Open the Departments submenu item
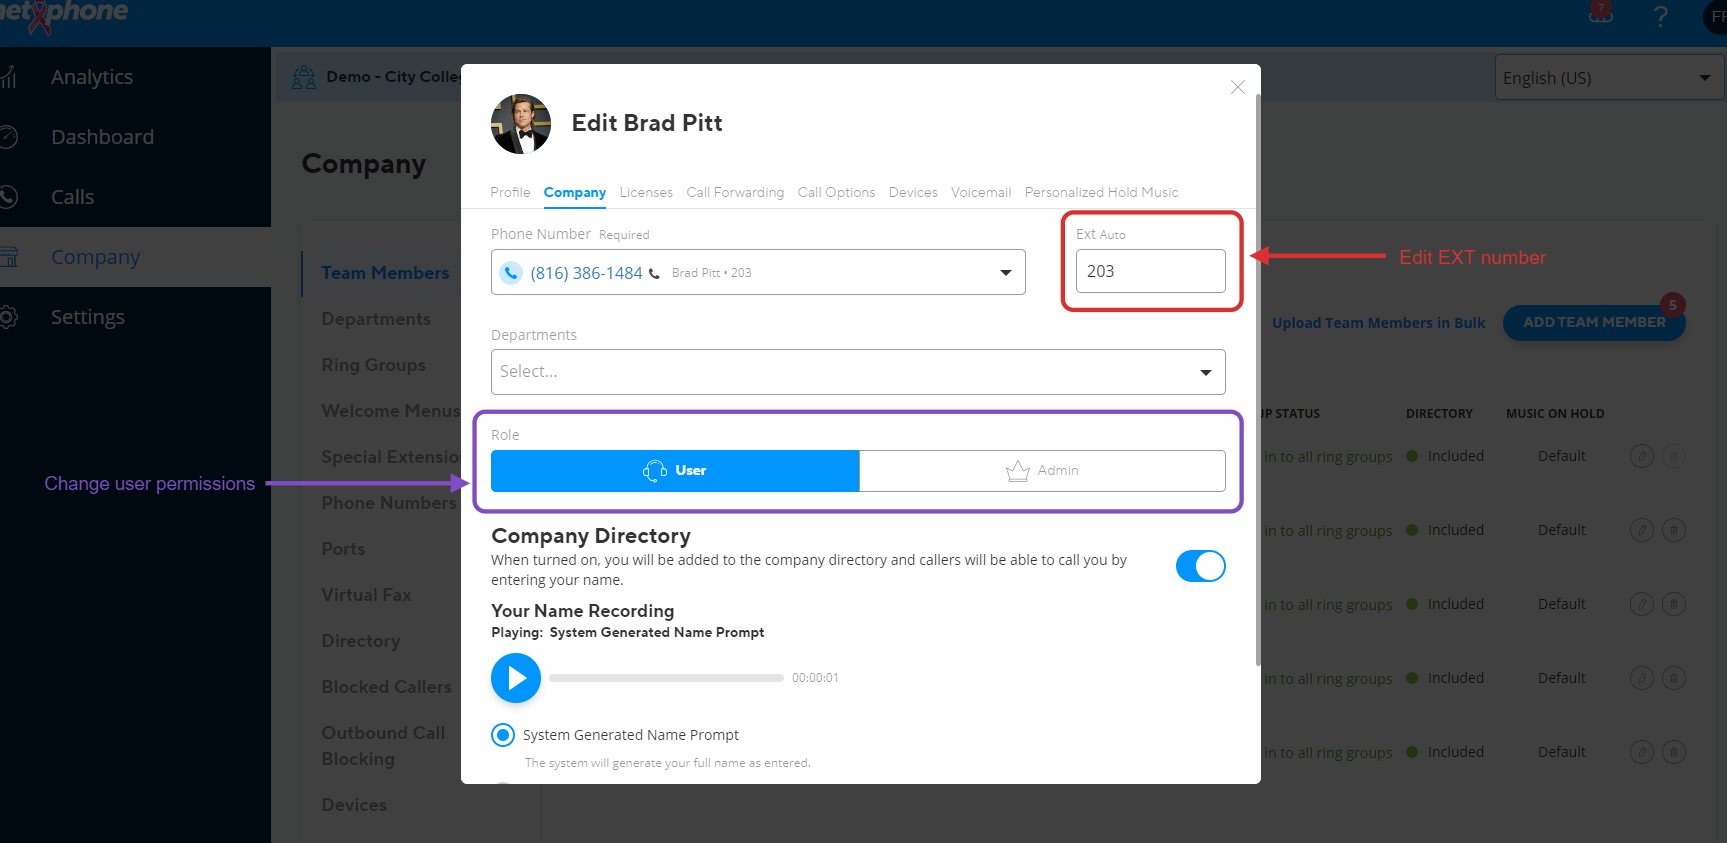1727x843 pixels. pos(376,319)
